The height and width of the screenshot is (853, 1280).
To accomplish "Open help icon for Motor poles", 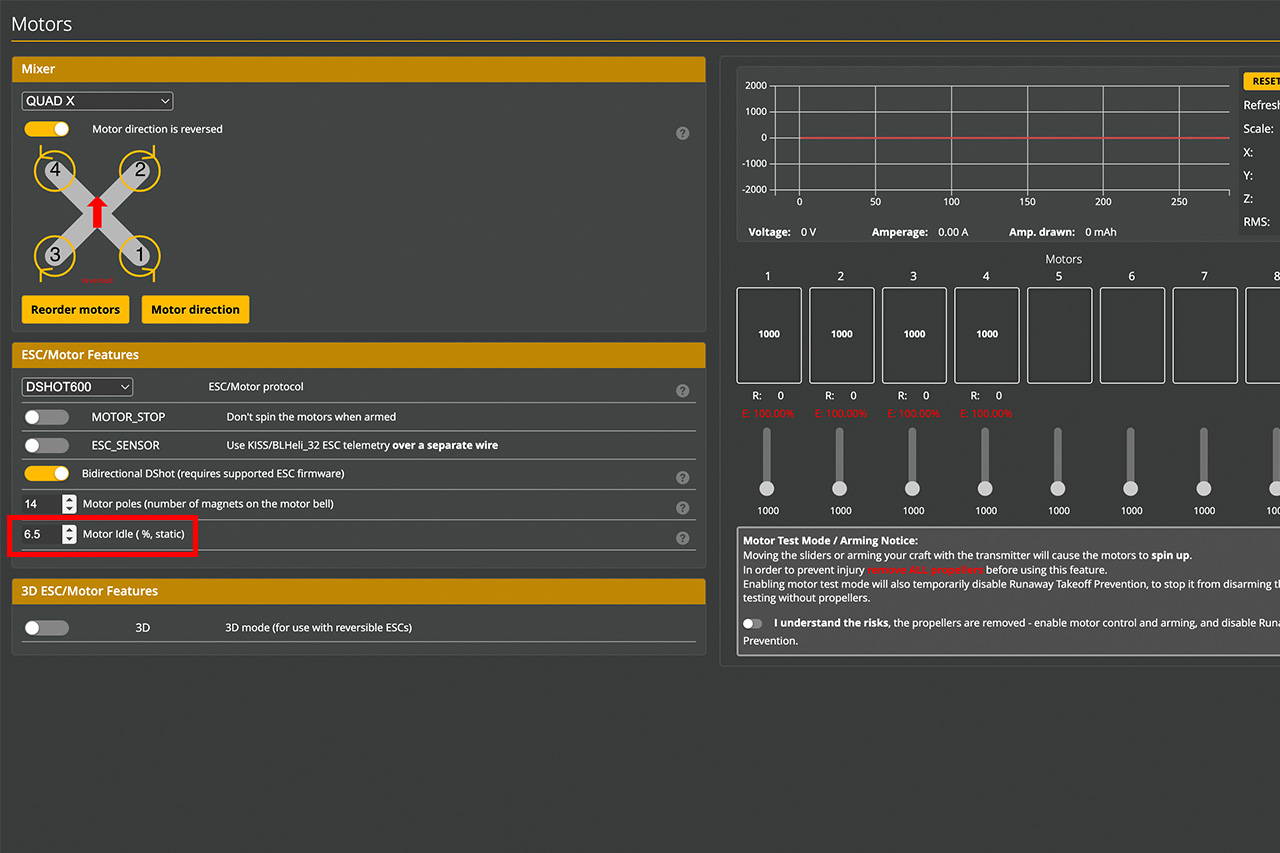I will [x=683, y=508].
